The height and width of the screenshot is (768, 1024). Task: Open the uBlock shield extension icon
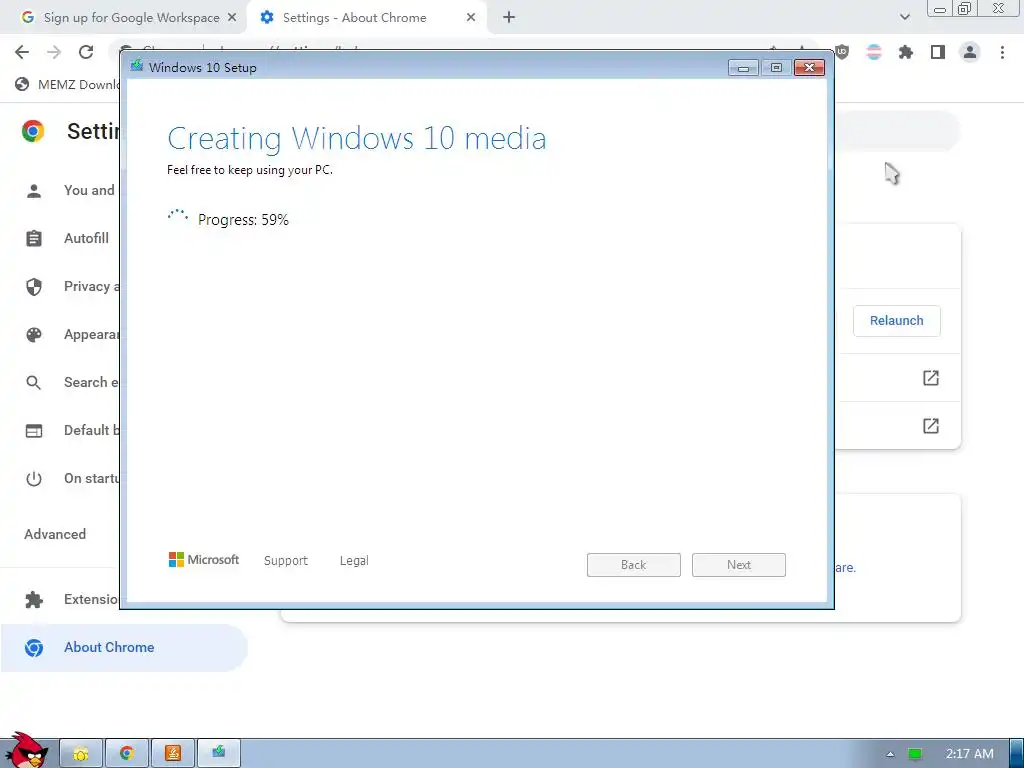842,52
